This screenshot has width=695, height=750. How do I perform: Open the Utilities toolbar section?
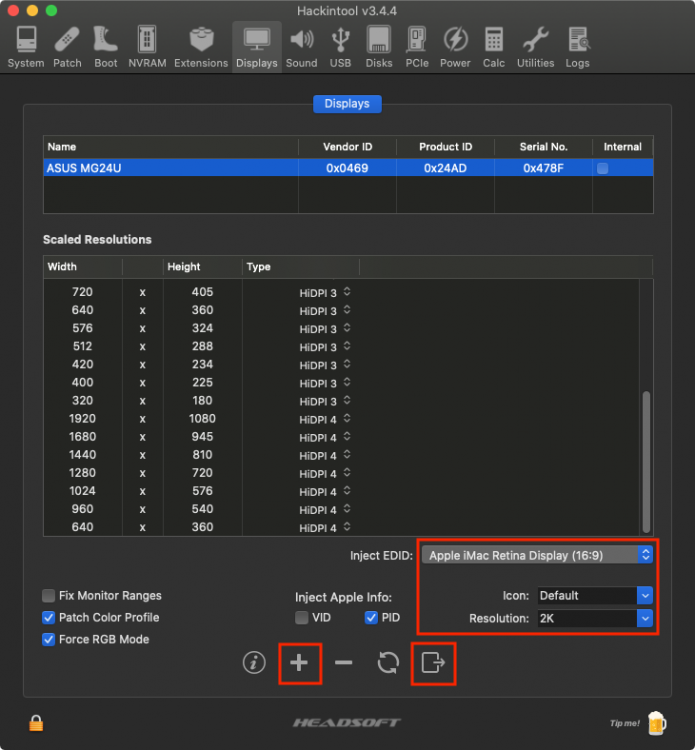(x=535, y=47)
